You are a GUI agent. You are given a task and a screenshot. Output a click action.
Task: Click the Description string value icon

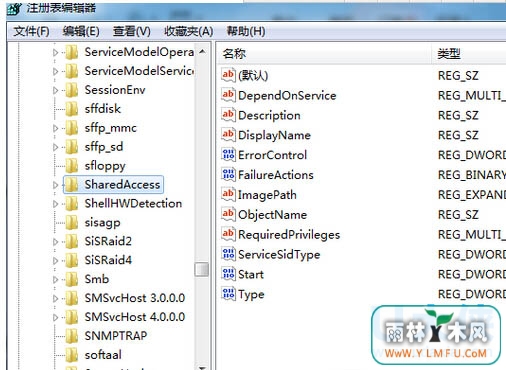pos(228,115)
